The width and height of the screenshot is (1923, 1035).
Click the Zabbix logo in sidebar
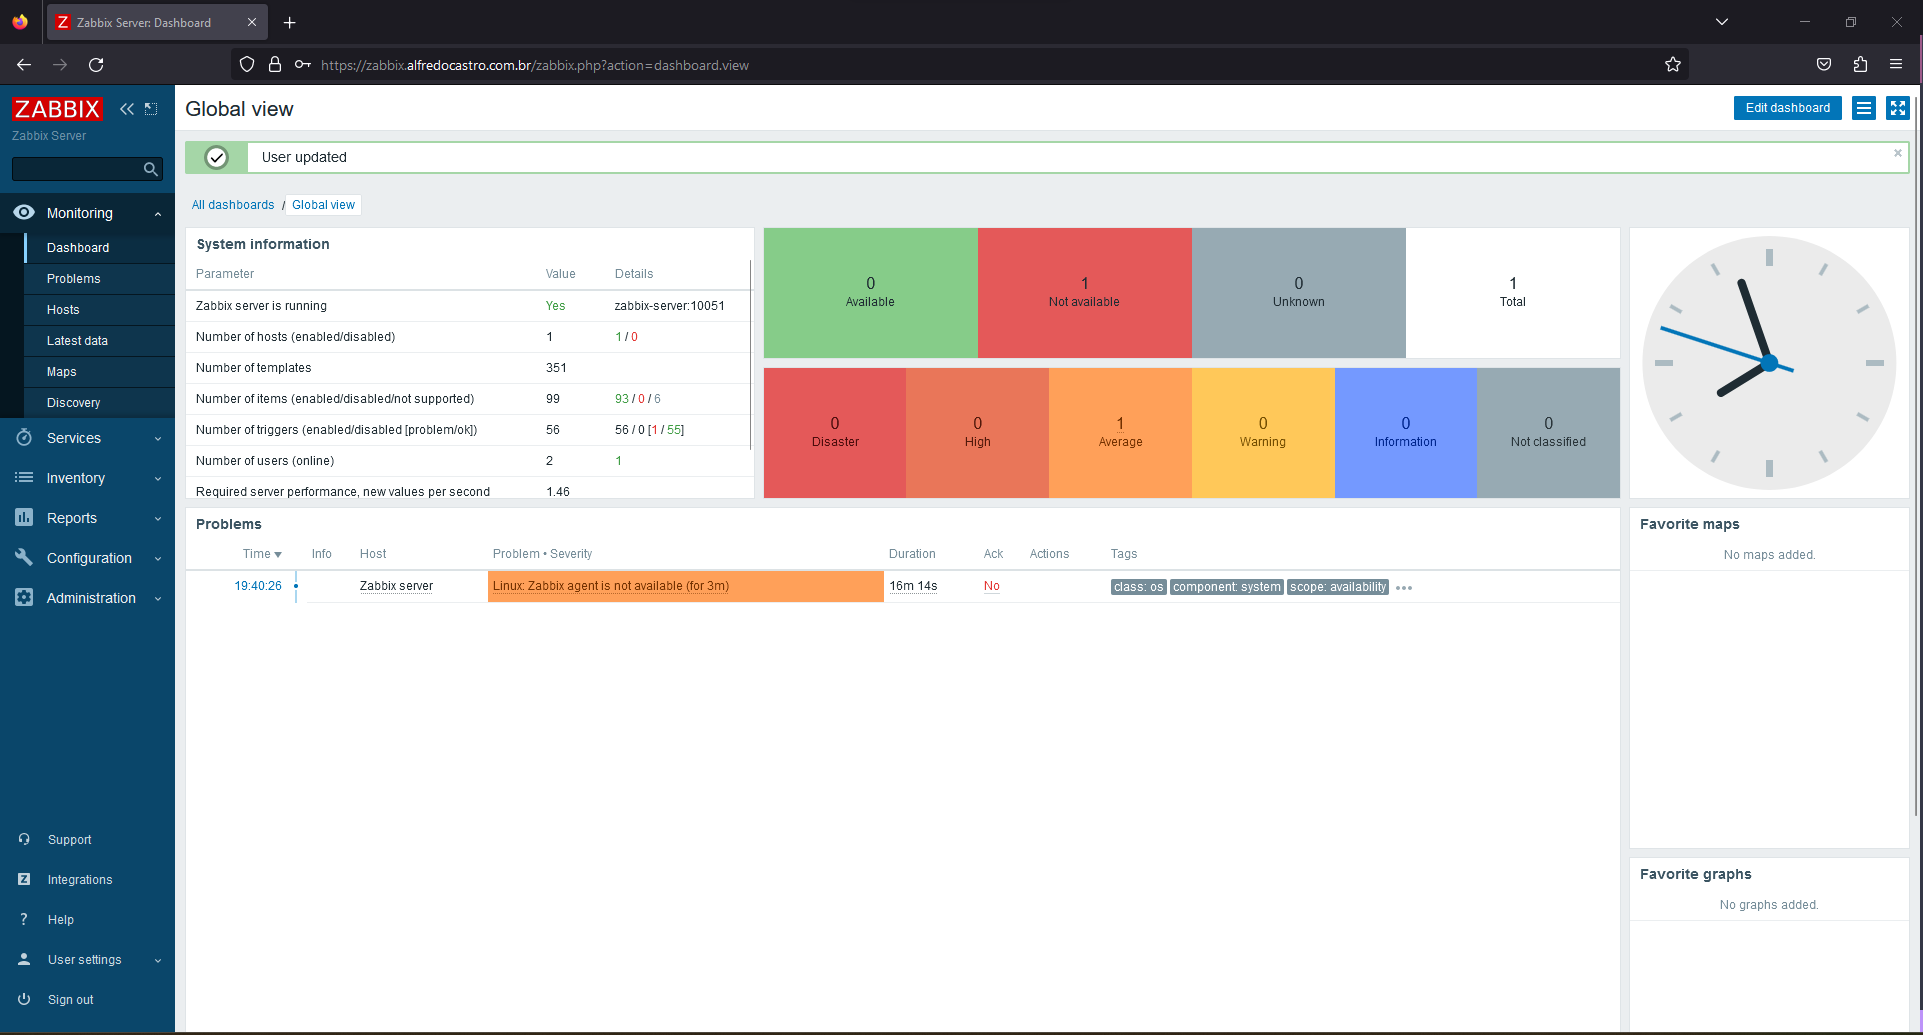[x=57, y=109]
